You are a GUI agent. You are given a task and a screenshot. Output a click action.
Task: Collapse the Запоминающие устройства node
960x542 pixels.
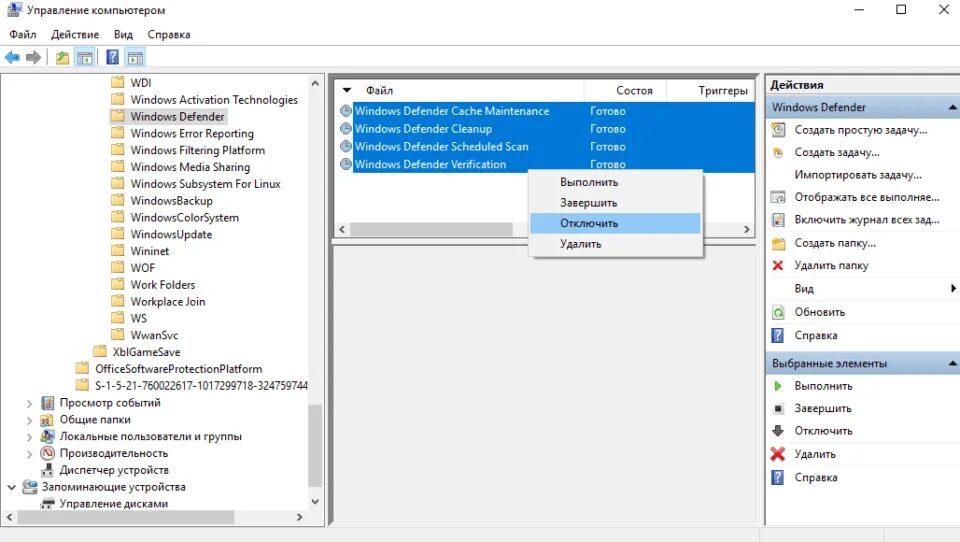[12, 487]
